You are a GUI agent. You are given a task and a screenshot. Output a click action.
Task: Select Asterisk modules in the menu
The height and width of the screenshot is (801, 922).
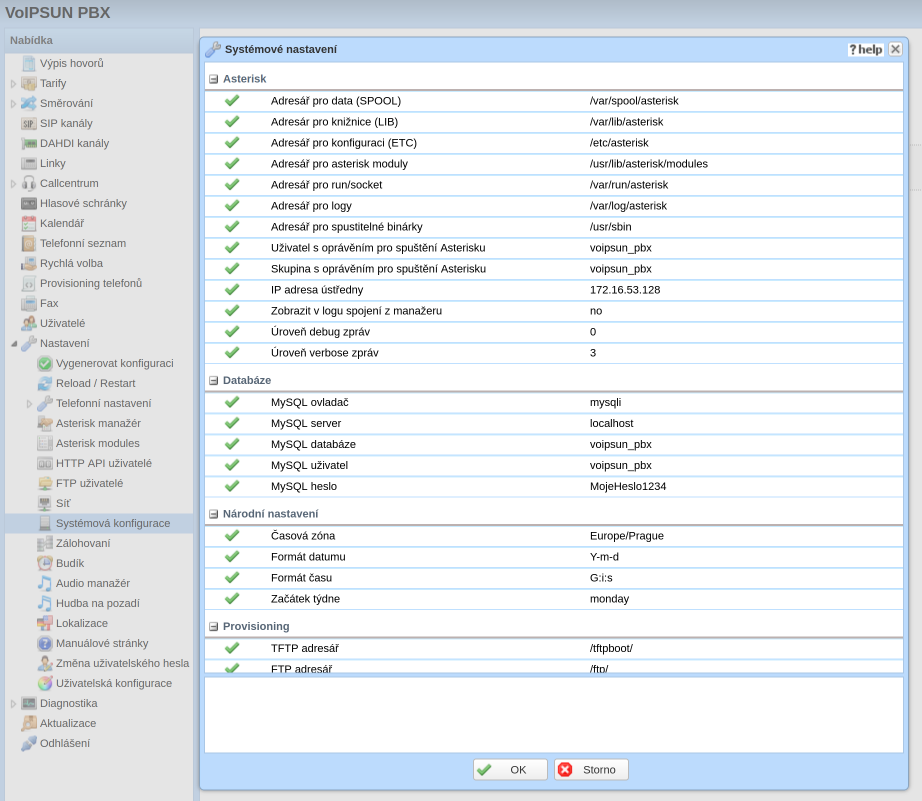[99, 443]
